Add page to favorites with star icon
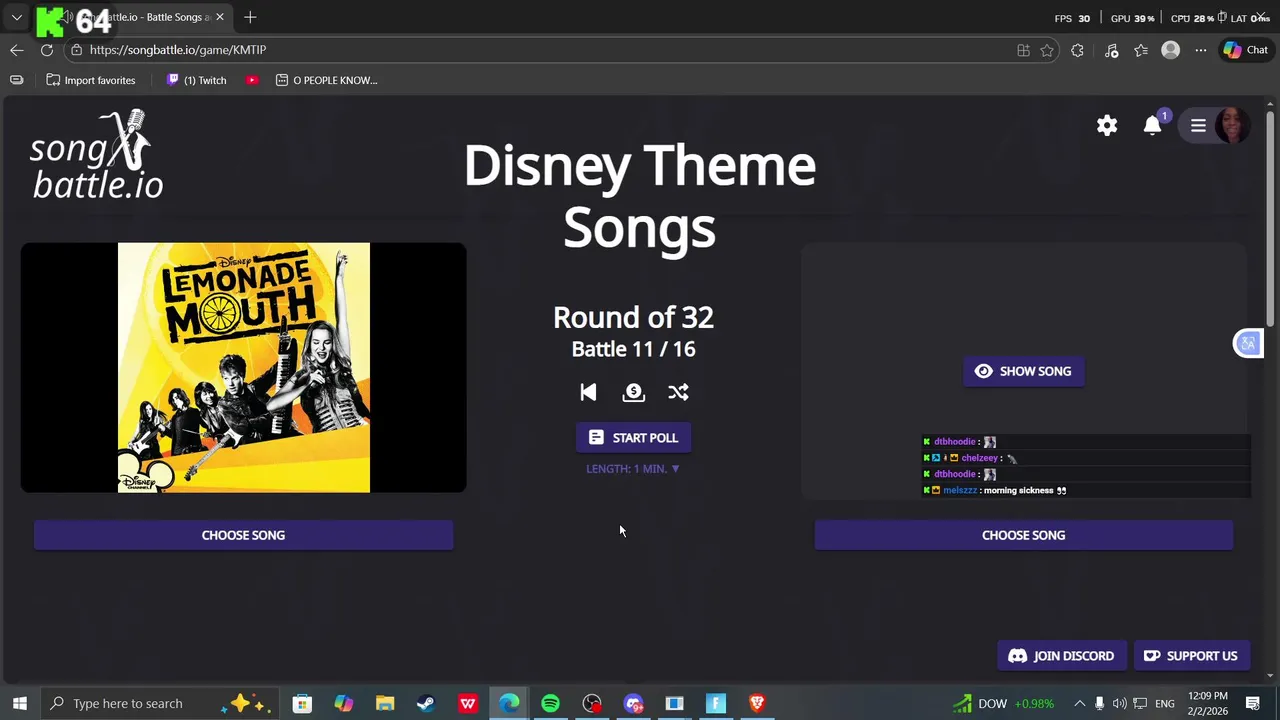This screenshot has width=1280, height=720. pos(1047,50)
